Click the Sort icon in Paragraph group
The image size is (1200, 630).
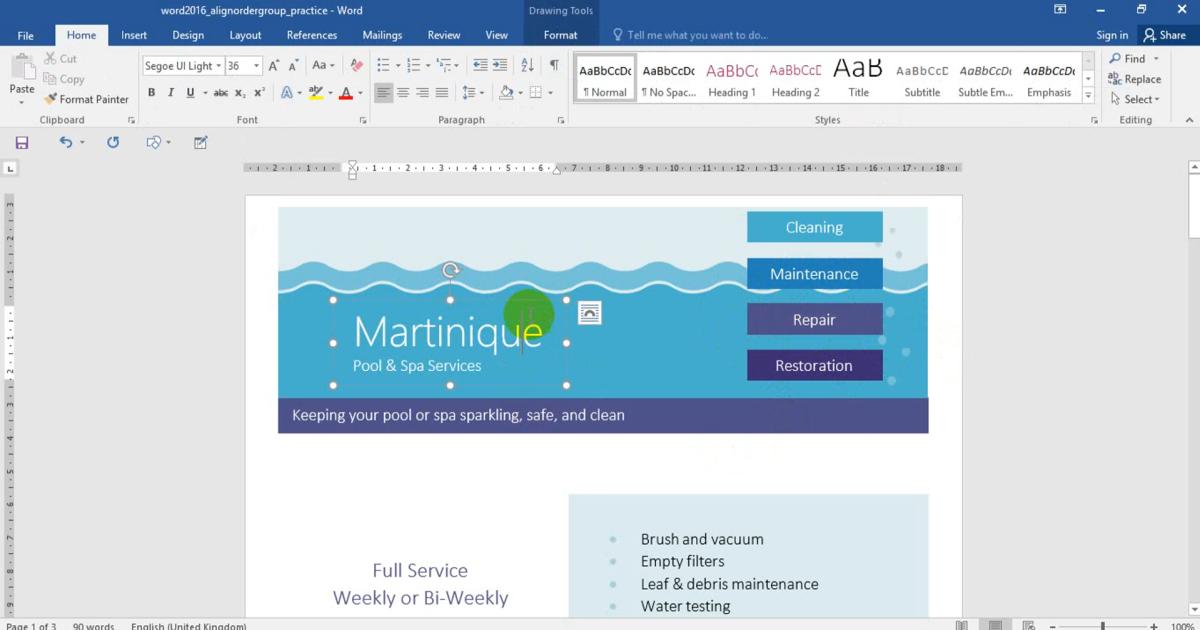(x=527, y=66)
